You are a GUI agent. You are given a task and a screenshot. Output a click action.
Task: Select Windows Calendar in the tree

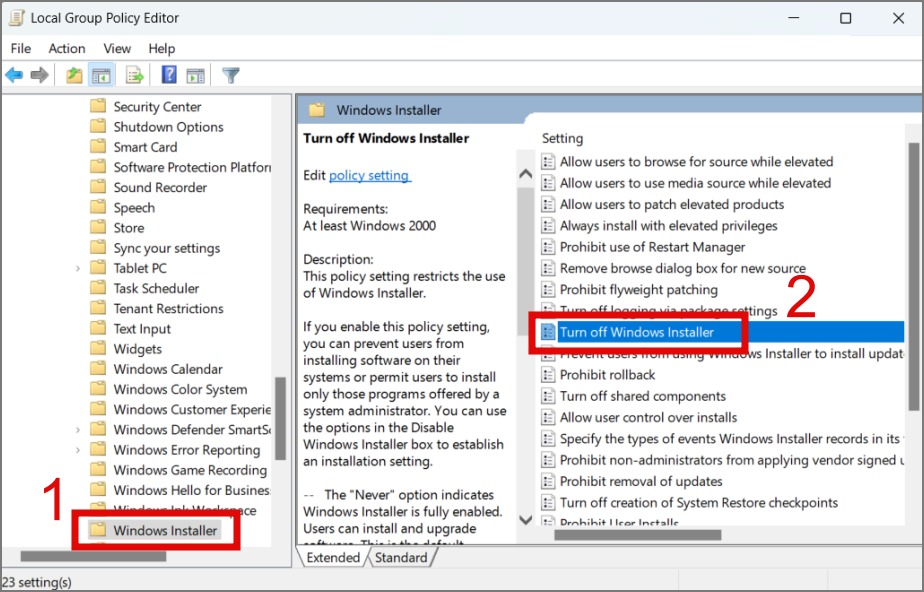point(168,369)
